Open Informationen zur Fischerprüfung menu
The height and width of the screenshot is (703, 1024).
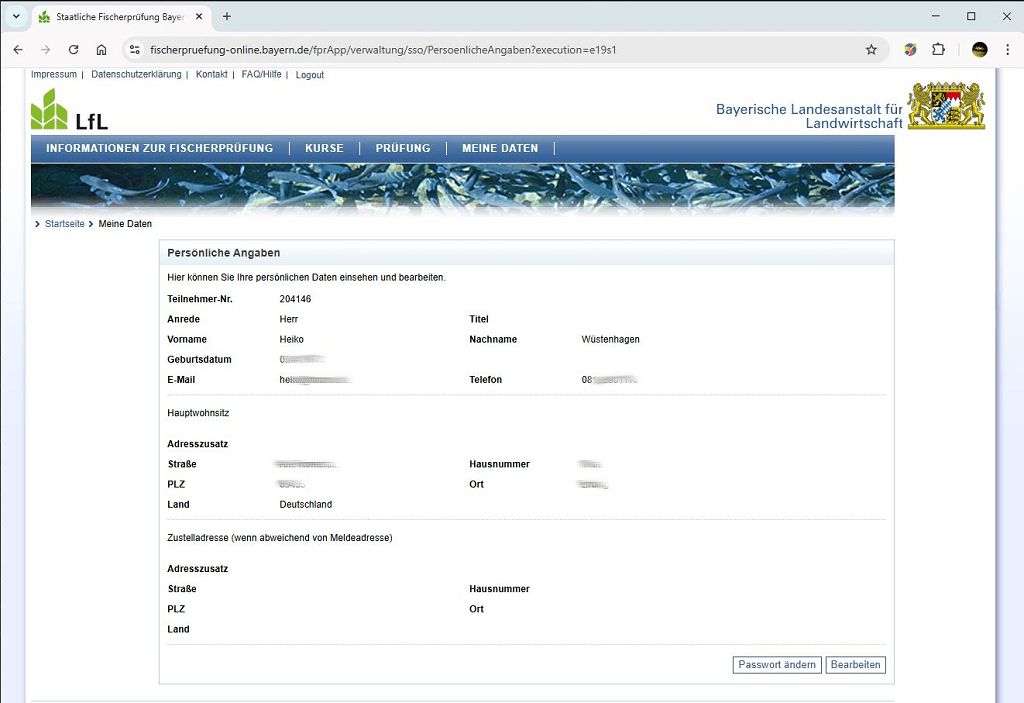tap(159, 148)
